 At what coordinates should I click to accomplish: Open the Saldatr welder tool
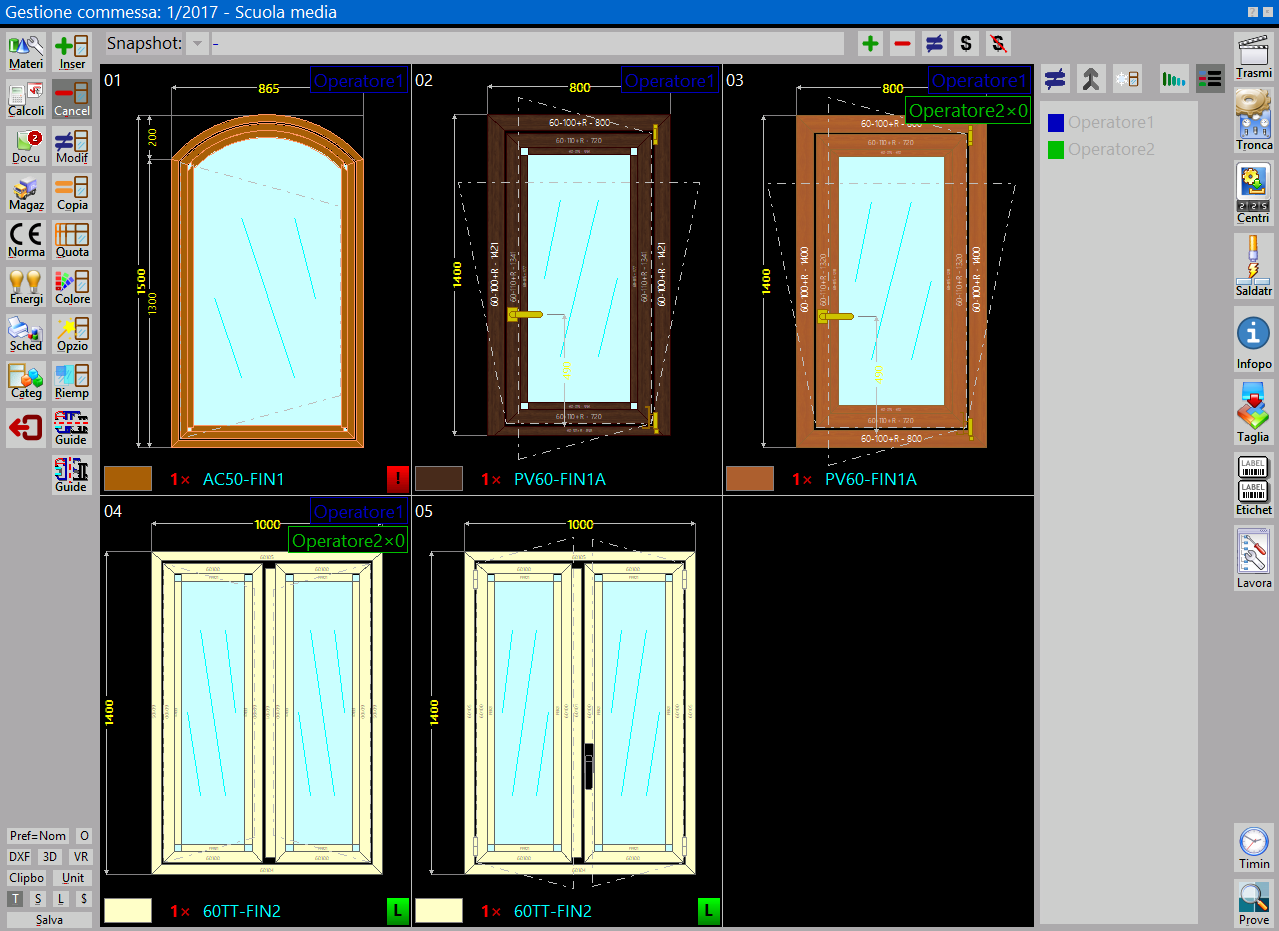coord(1254,266)
